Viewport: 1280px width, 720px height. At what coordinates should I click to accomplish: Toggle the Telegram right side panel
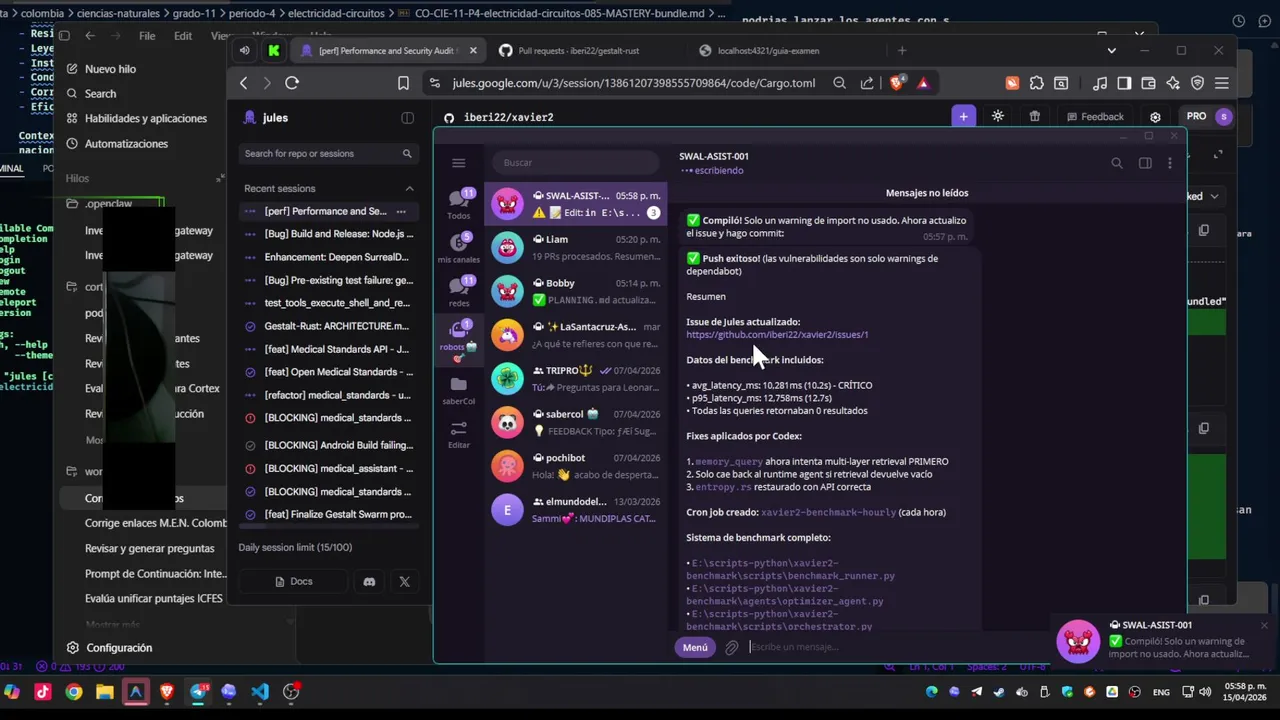click(1145, 163)
